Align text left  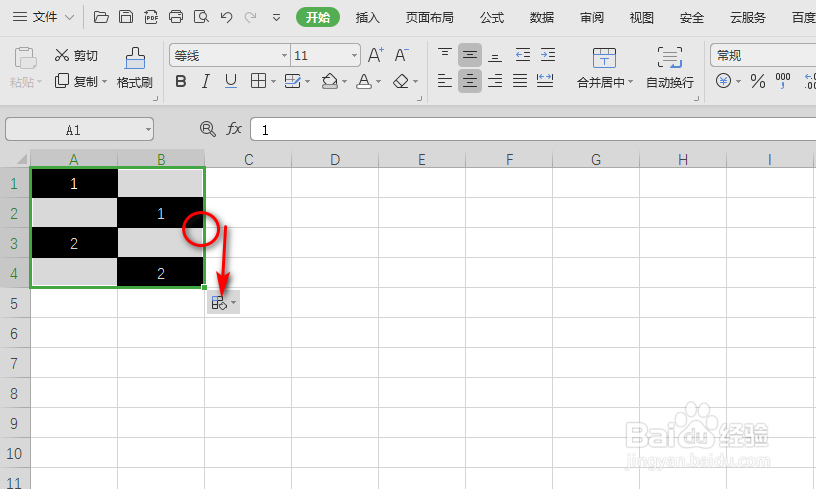coord(444,81)
